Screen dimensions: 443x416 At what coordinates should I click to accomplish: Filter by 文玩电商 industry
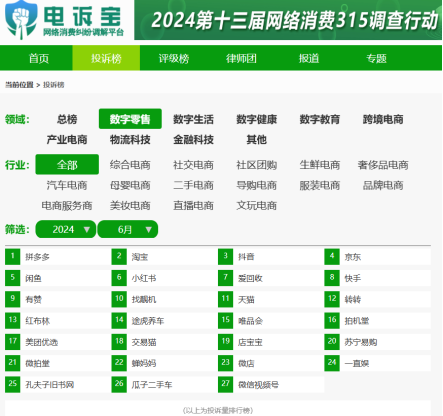point(257,205)
